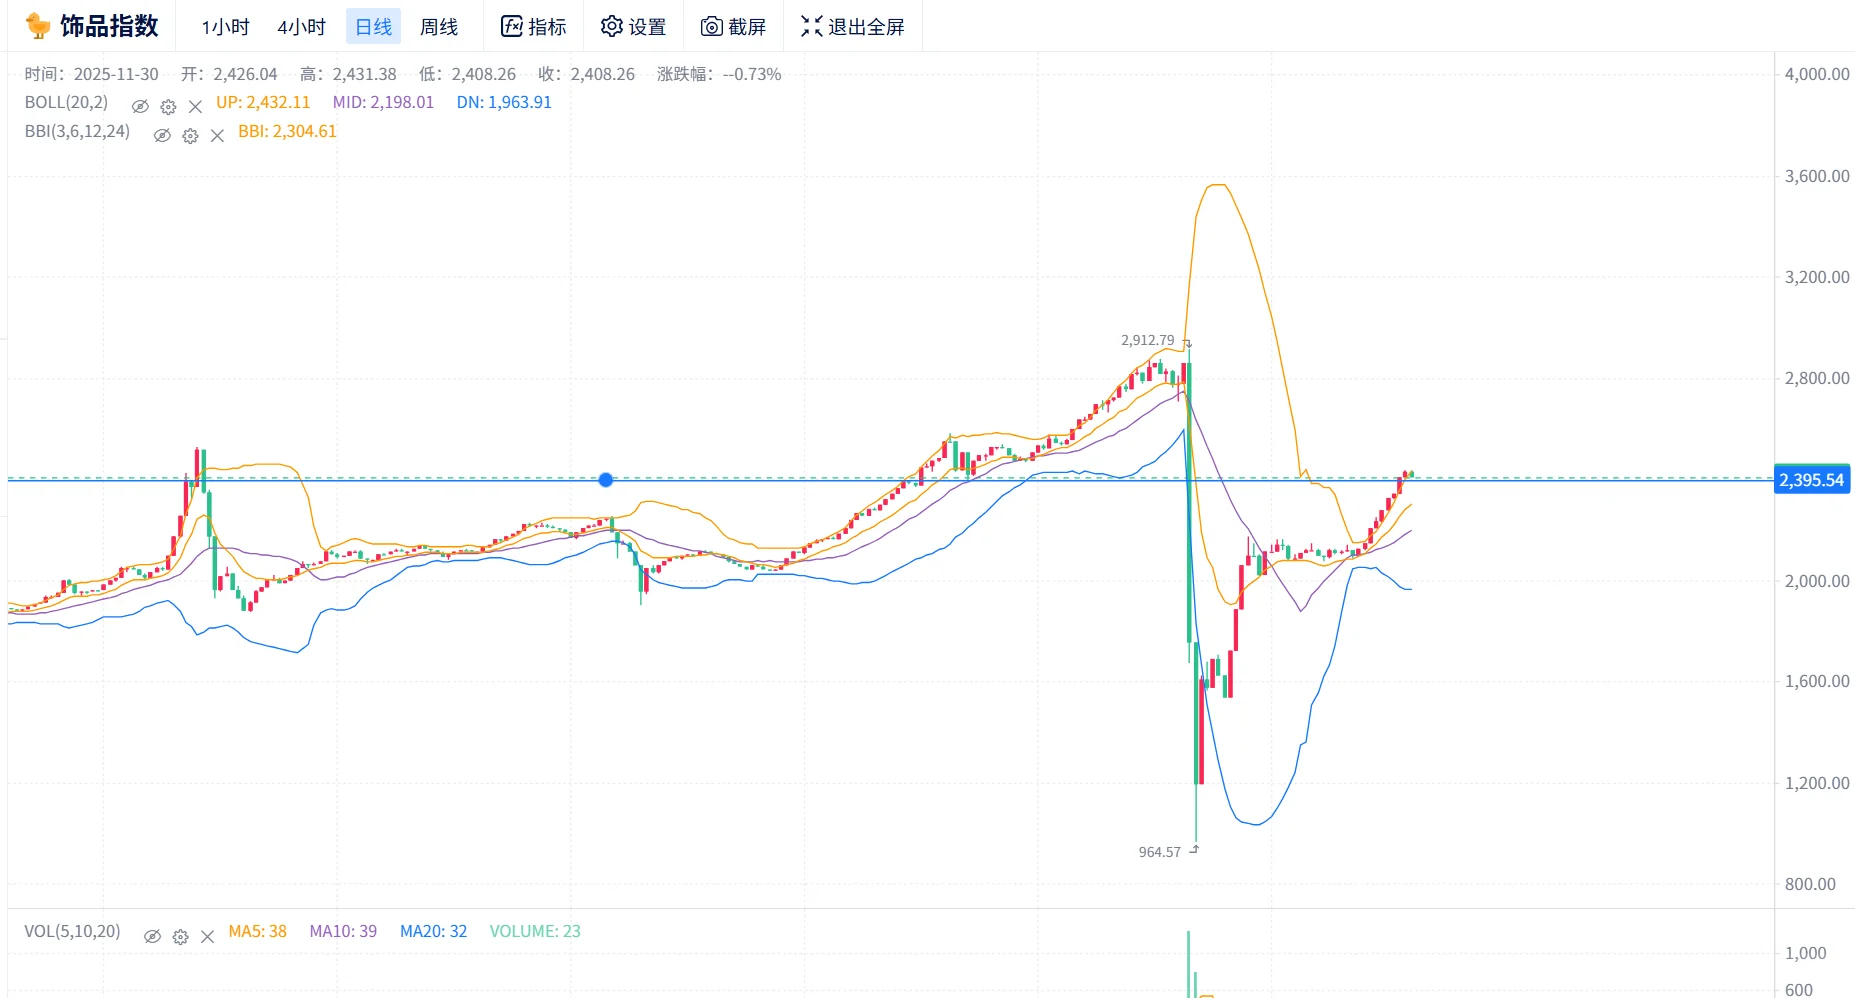Click the 964.57 low price marker
The height and width of the screenshot is (998, 1855).
point(1160,852)
